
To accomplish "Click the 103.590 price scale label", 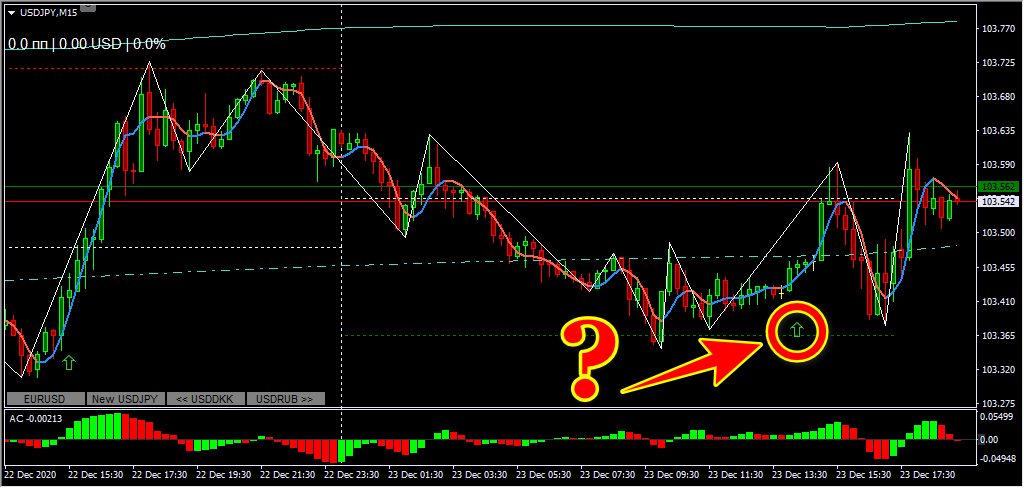I will [x=997, y=165].
